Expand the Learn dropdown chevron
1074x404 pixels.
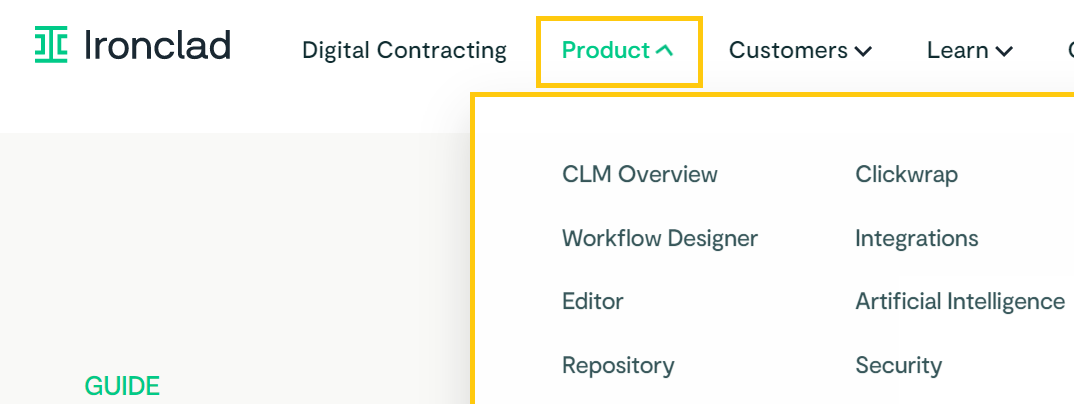[x=1004, y=51]
